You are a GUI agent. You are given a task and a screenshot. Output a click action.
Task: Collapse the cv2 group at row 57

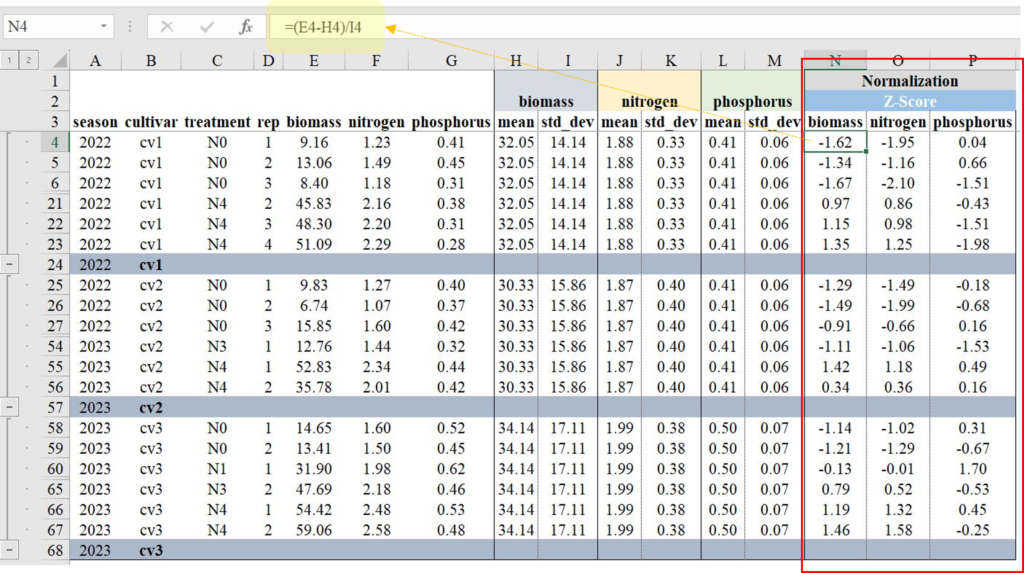[x=10, y=408]
